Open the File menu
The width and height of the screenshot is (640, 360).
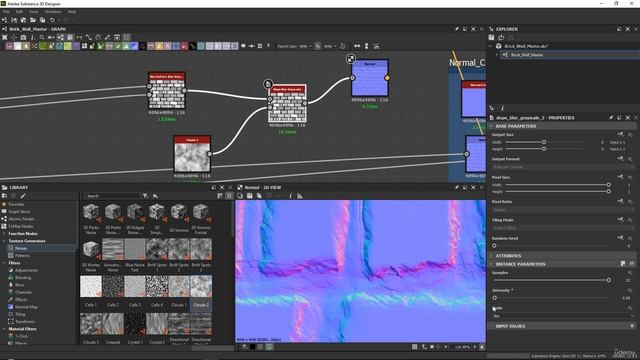tap(6, 12)
